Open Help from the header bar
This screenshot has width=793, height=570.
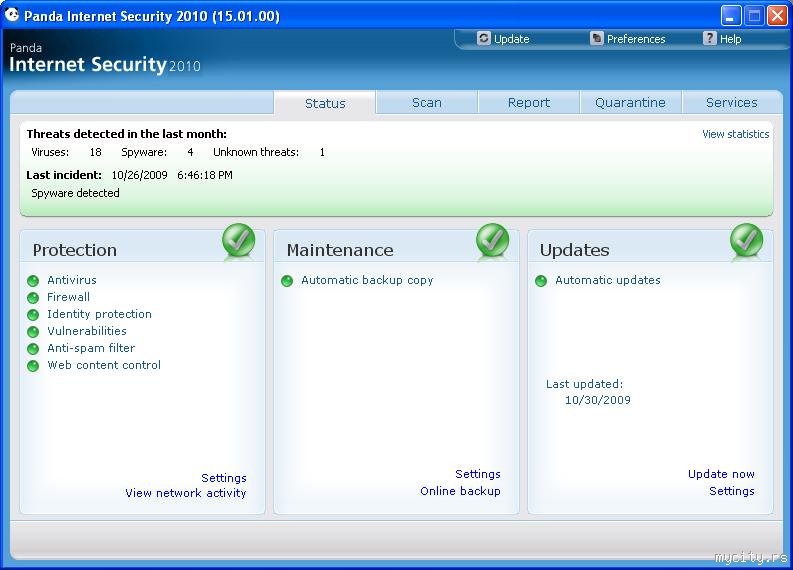point(730,39)
